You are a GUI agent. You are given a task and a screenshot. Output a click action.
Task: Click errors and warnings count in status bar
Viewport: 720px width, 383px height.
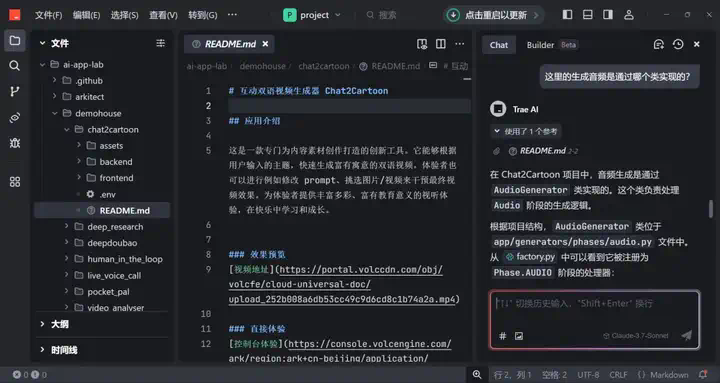pyautogui.click(x=29, y=375)
